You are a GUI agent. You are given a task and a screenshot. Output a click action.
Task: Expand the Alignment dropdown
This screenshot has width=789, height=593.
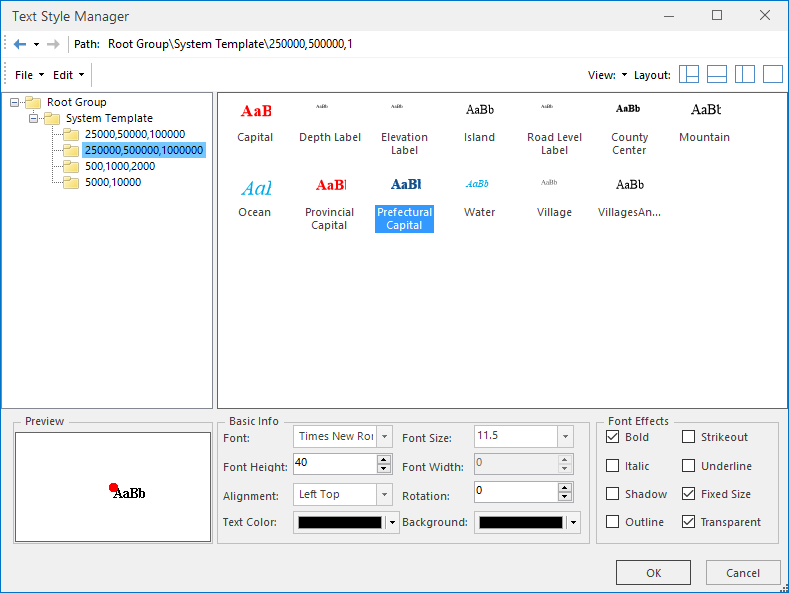pos(384,495)
